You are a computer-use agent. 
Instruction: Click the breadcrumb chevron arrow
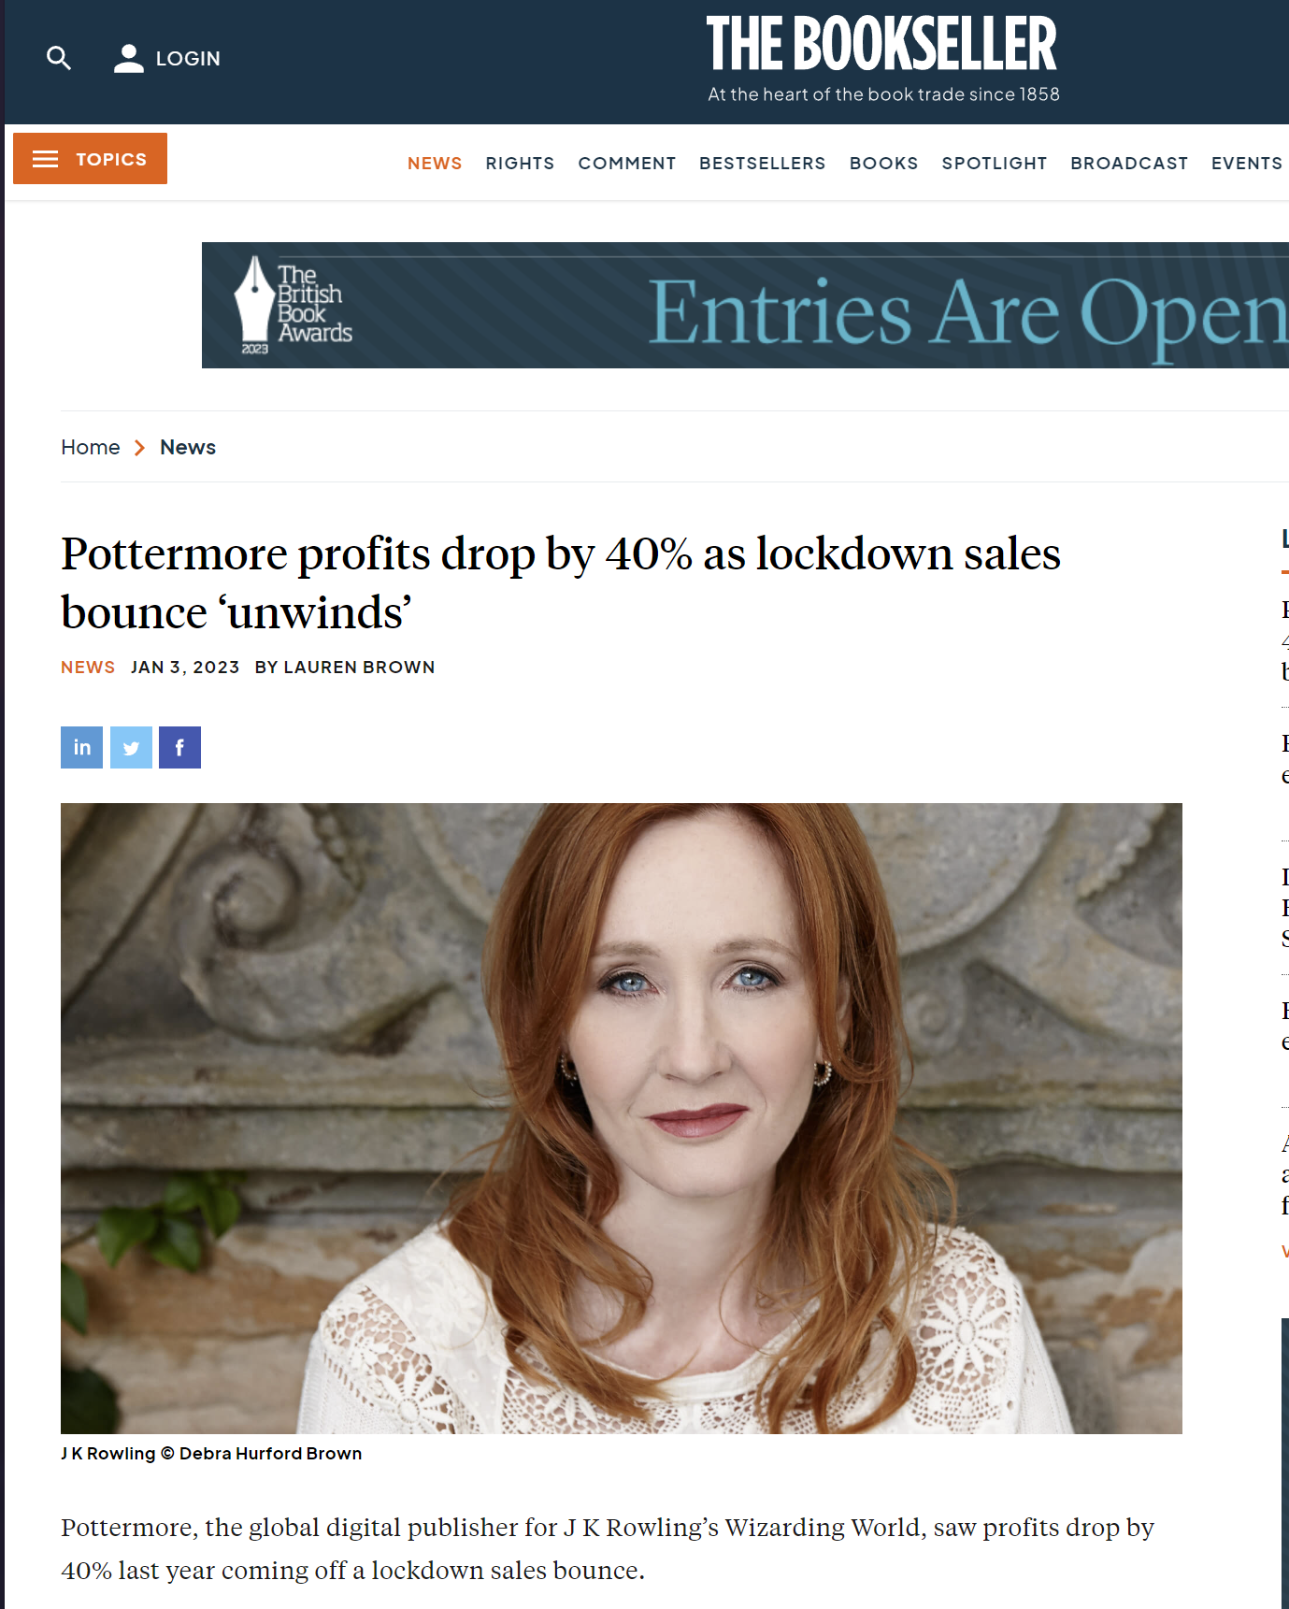coord(140,447)
